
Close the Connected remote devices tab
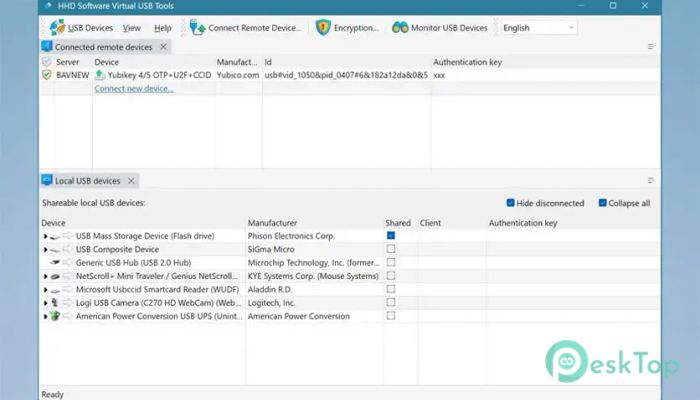click(163, 46)
